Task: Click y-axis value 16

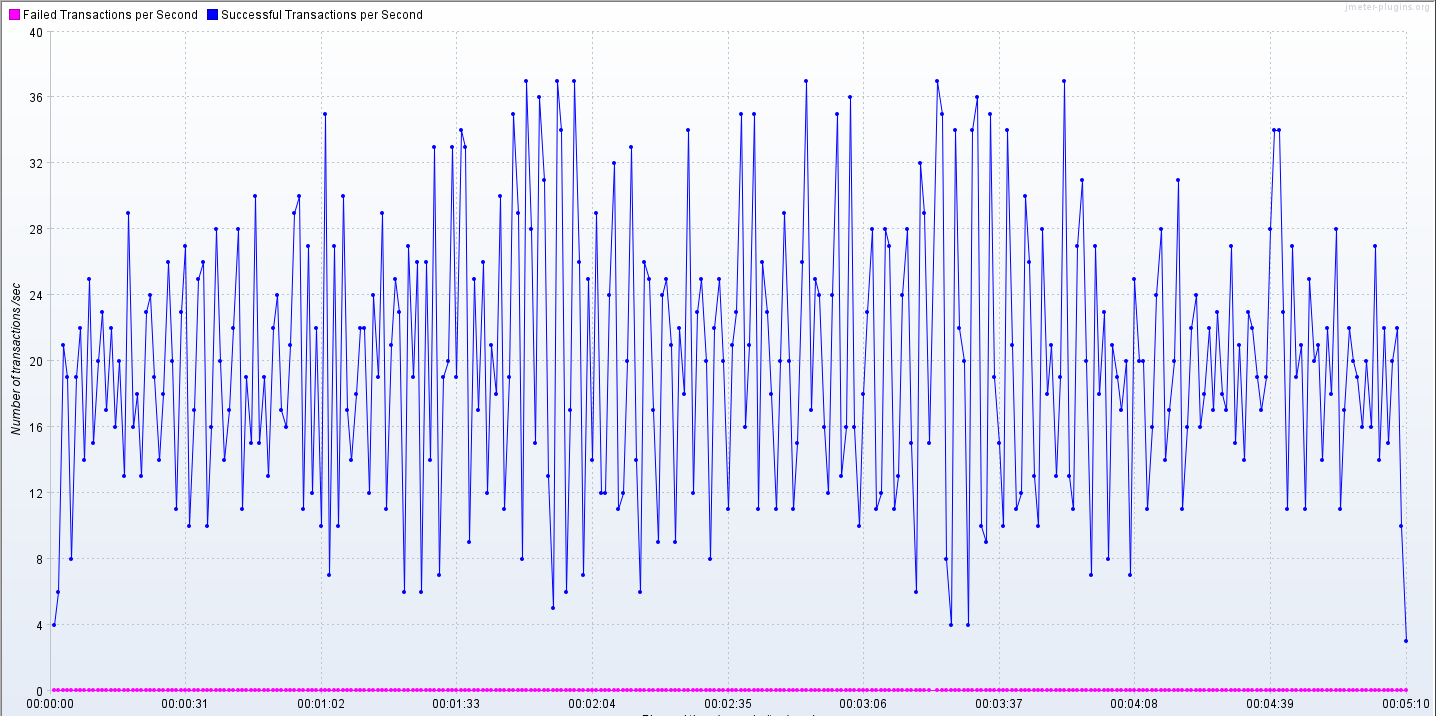Action: [x=36, y=428]
